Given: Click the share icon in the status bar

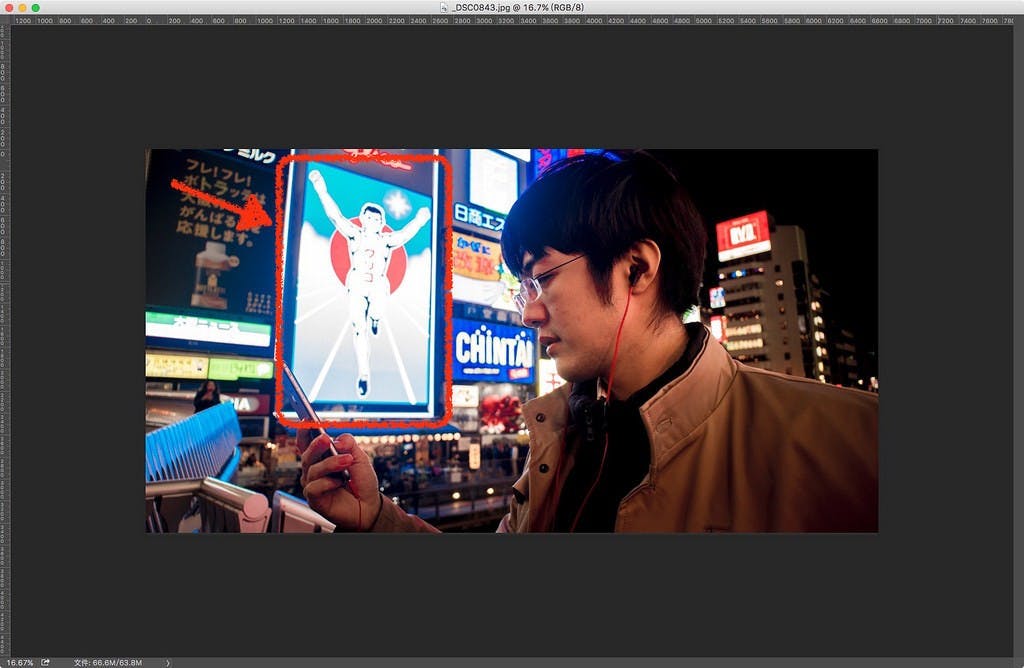Looking at the screenshot, I should pyautogui.click(x=45, y=662).
